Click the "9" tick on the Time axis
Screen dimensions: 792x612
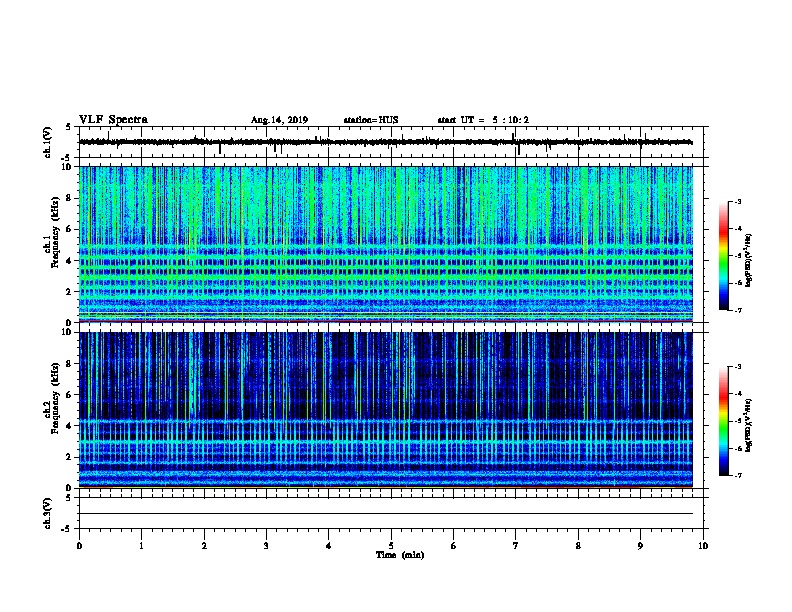640,546
